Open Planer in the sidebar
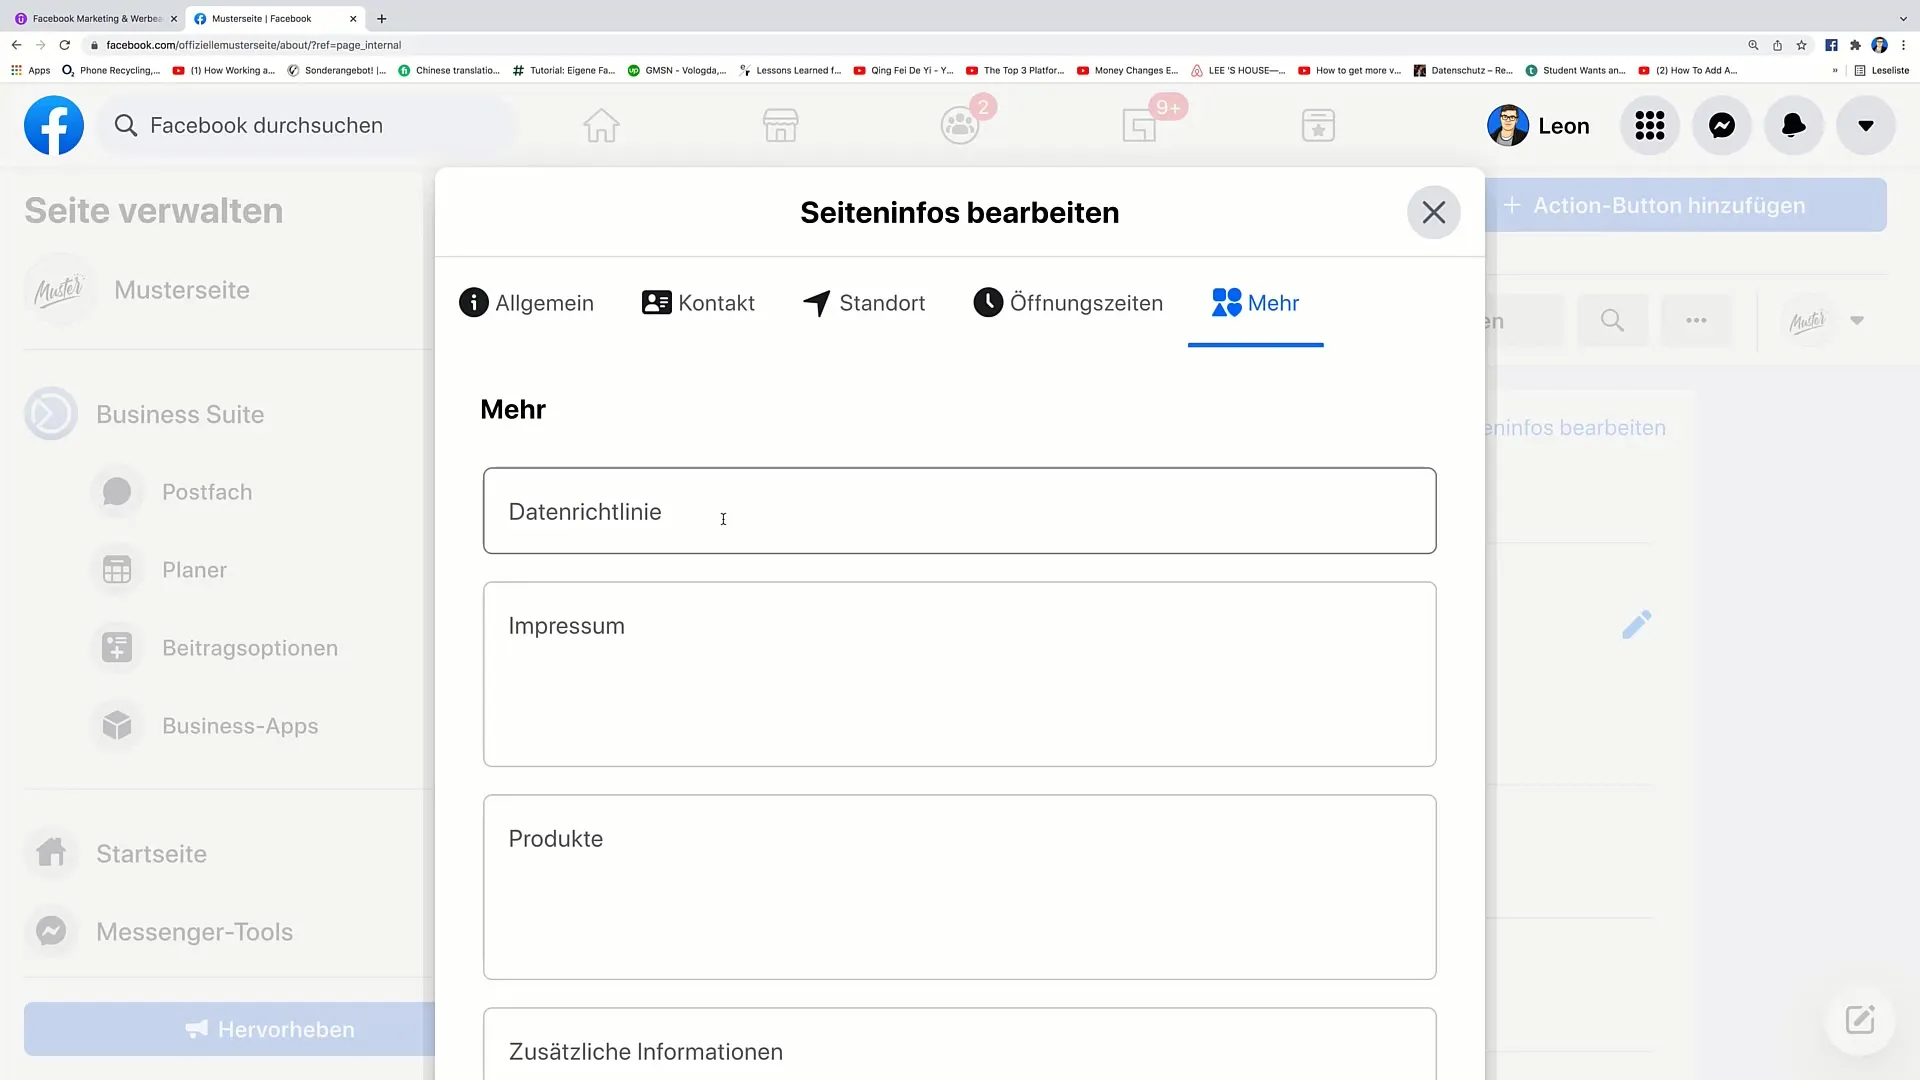1920x1080 pixels. (194, 570)
